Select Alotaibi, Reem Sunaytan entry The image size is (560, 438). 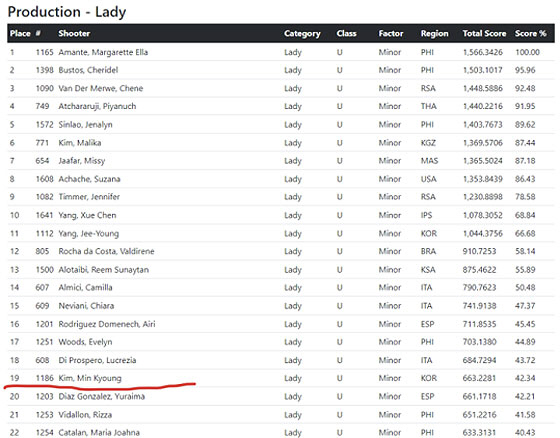103,269
